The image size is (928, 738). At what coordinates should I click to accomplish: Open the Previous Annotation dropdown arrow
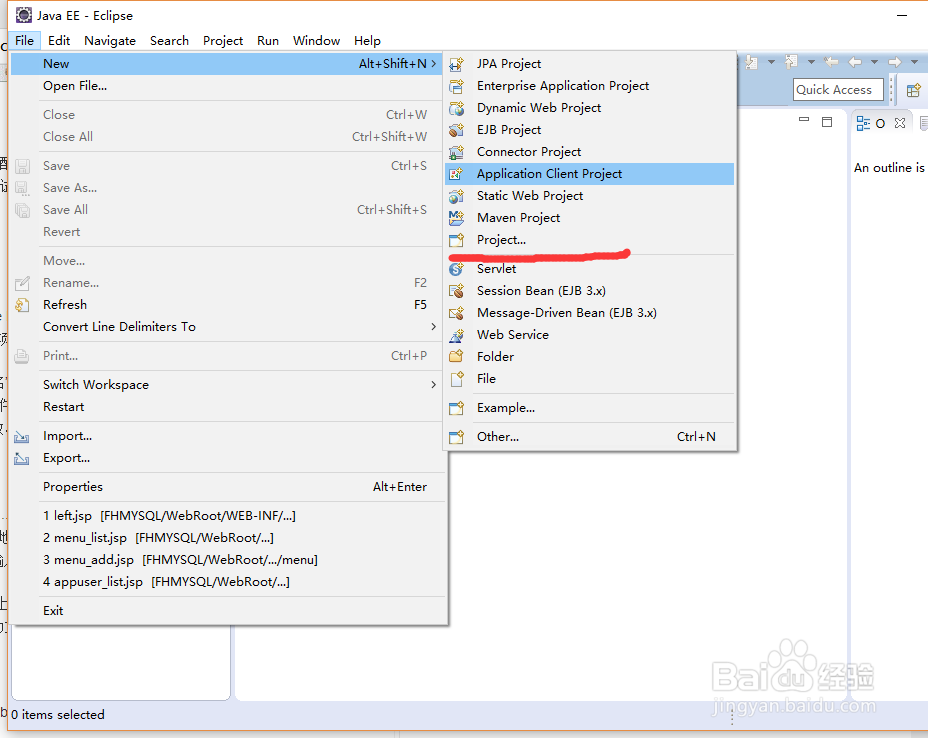[811, 62]
